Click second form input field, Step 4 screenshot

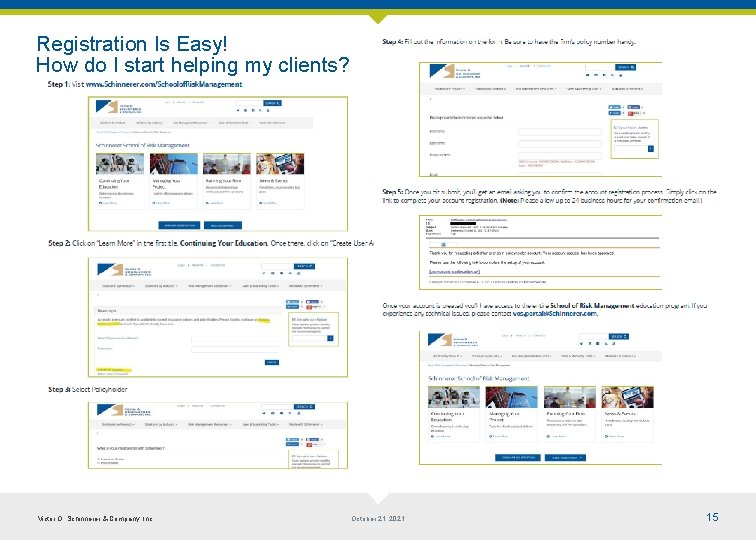[x=560, y=144]
